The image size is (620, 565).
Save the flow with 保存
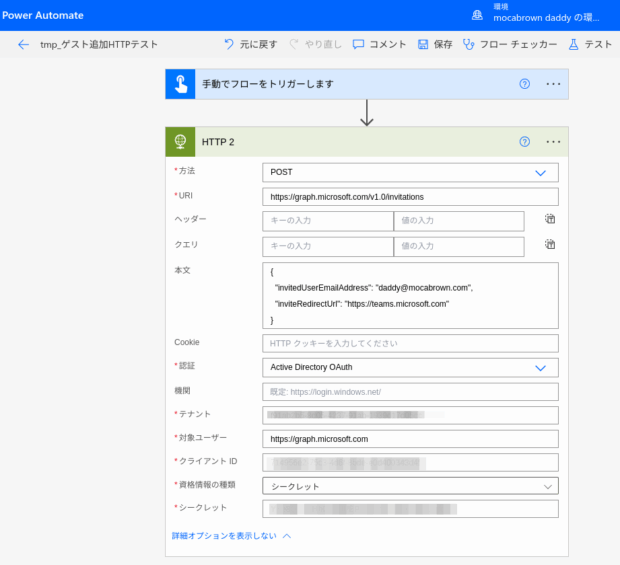tap(435, 44)
